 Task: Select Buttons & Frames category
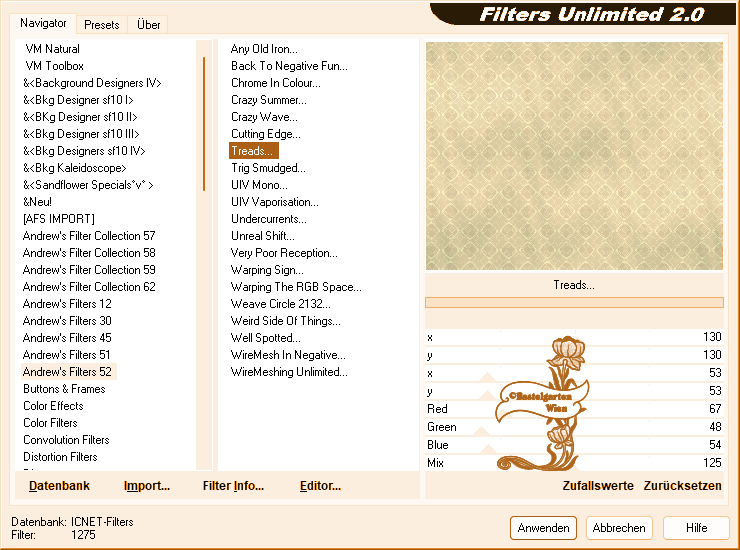[x=64, y=389]
